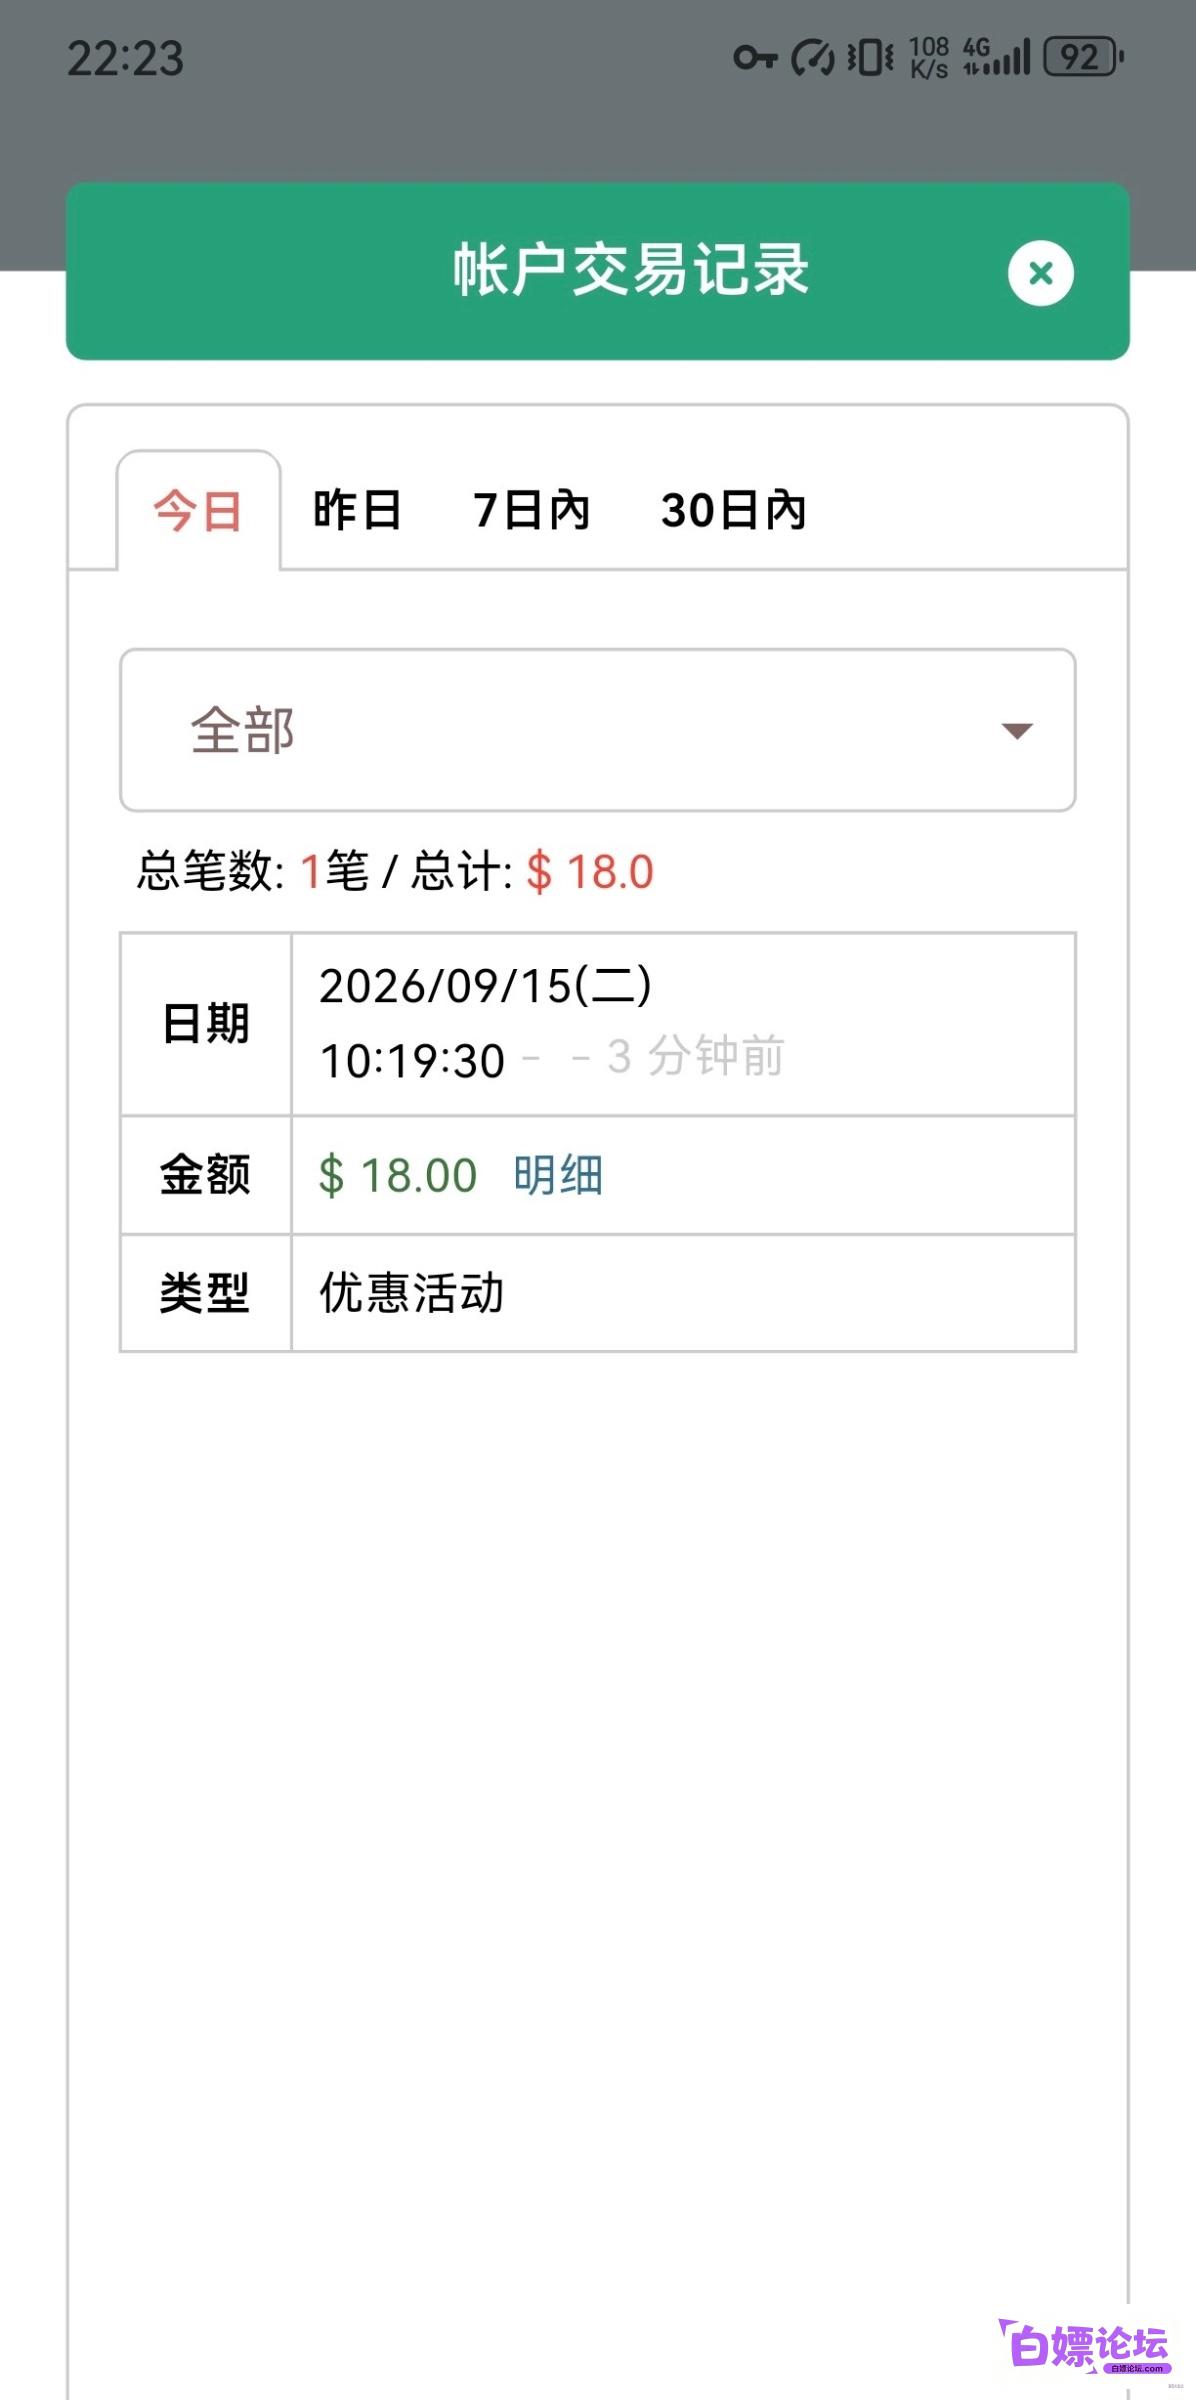Tap the battery 92 indicator icon
The height and width of the screenshot is (2400, 1196).
click(x=1083, y=57)
